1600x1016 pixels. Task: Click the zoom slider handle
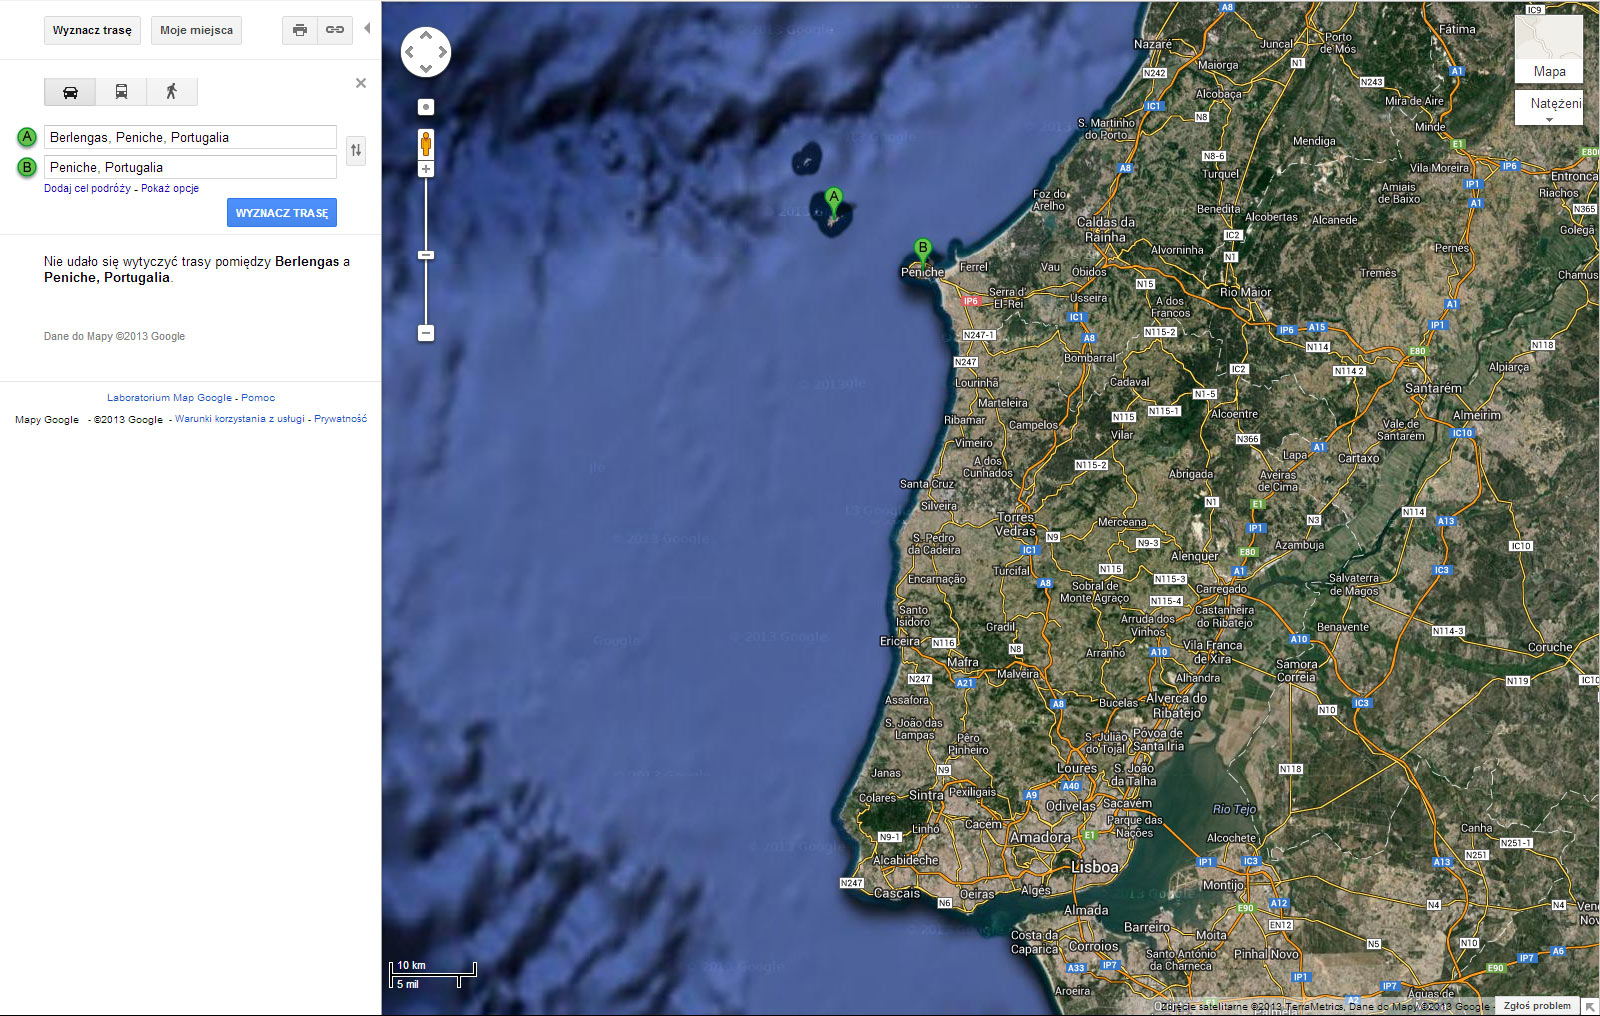click(426, 255)
